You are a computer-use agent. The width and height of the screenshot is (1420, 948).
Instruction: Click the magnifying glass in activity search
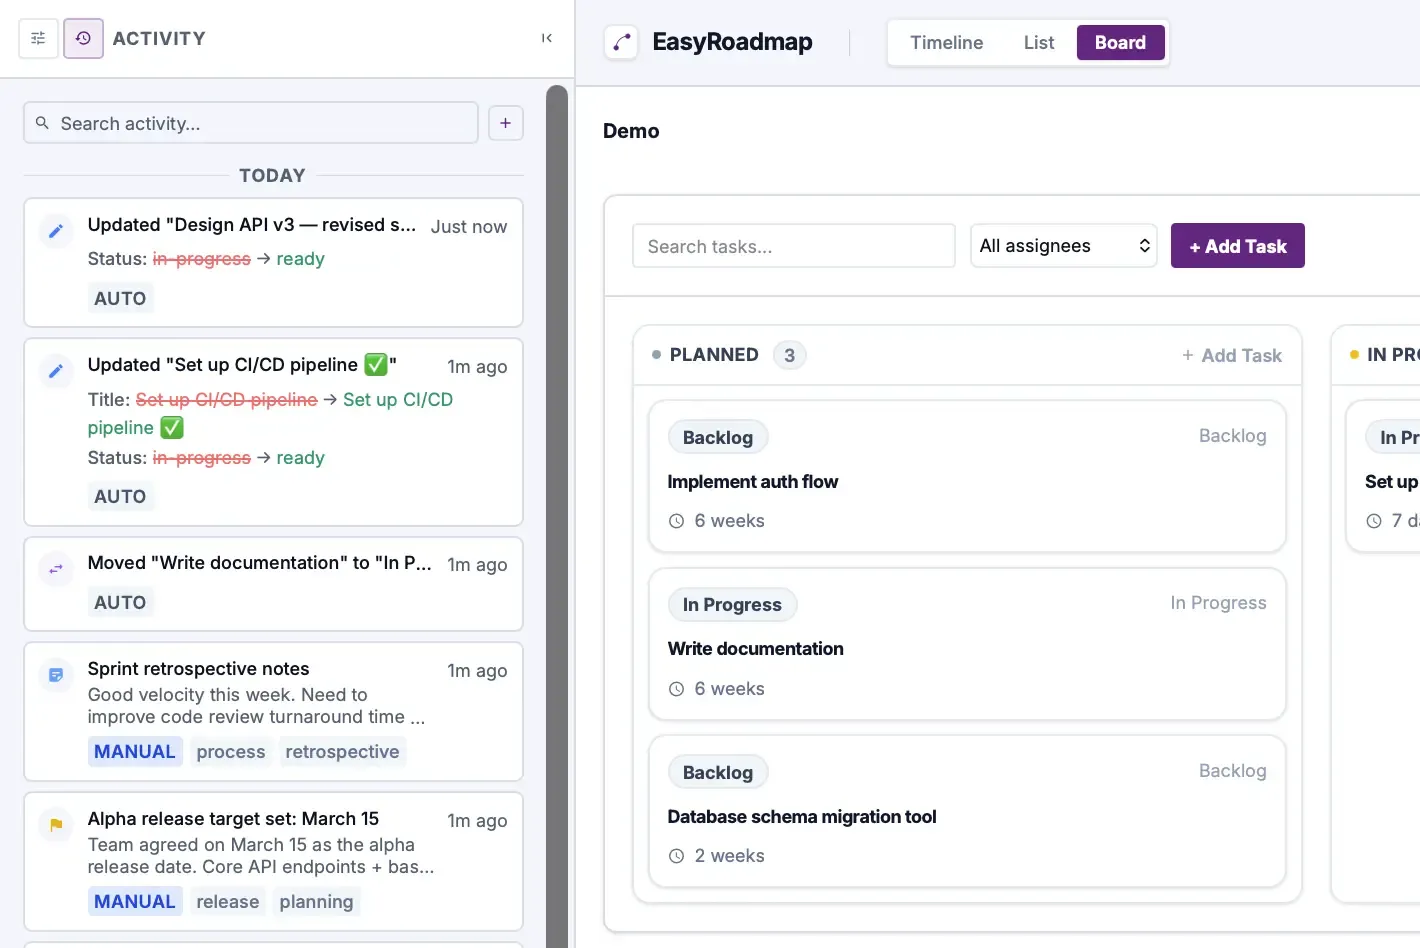[x=42, y=122]
